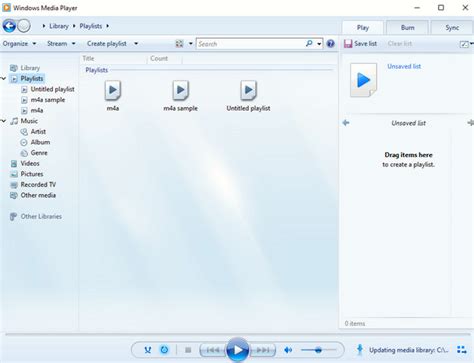The width and height of the screenshot is (474, 363).
Task: Open the m4a playlist icon in main pane
Action: (x=113, y=90)
